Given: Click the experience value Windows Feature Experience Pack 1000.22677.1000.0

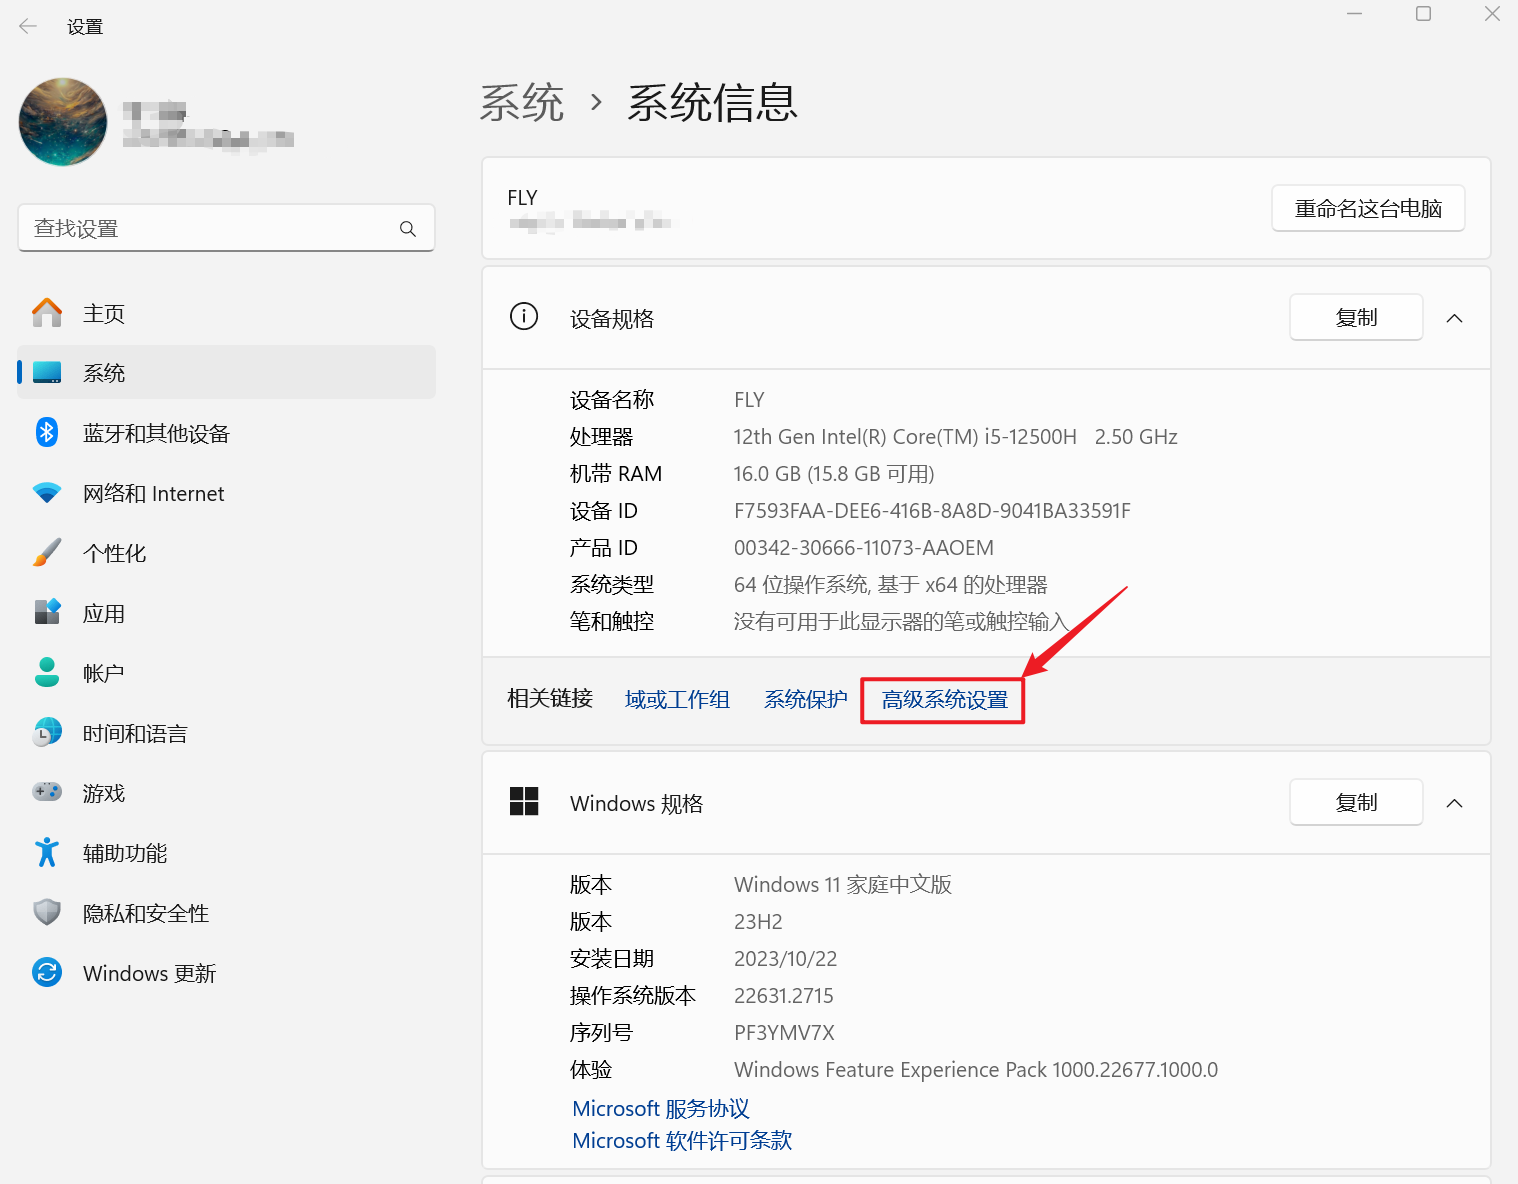Looking at the screenshot, I should [x=976, y=1070].
